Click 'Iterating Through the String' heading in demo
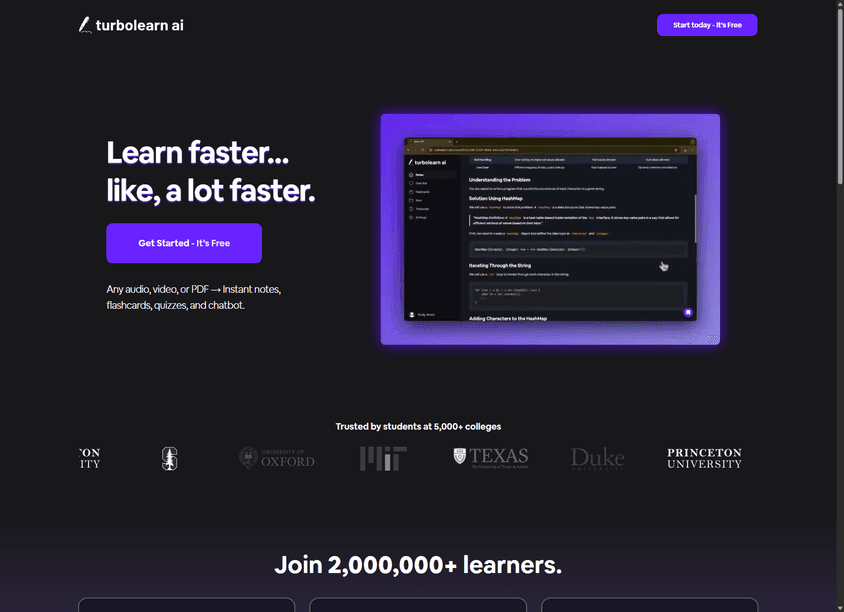Viewport: 844px width, 612px height. point(500,265)
